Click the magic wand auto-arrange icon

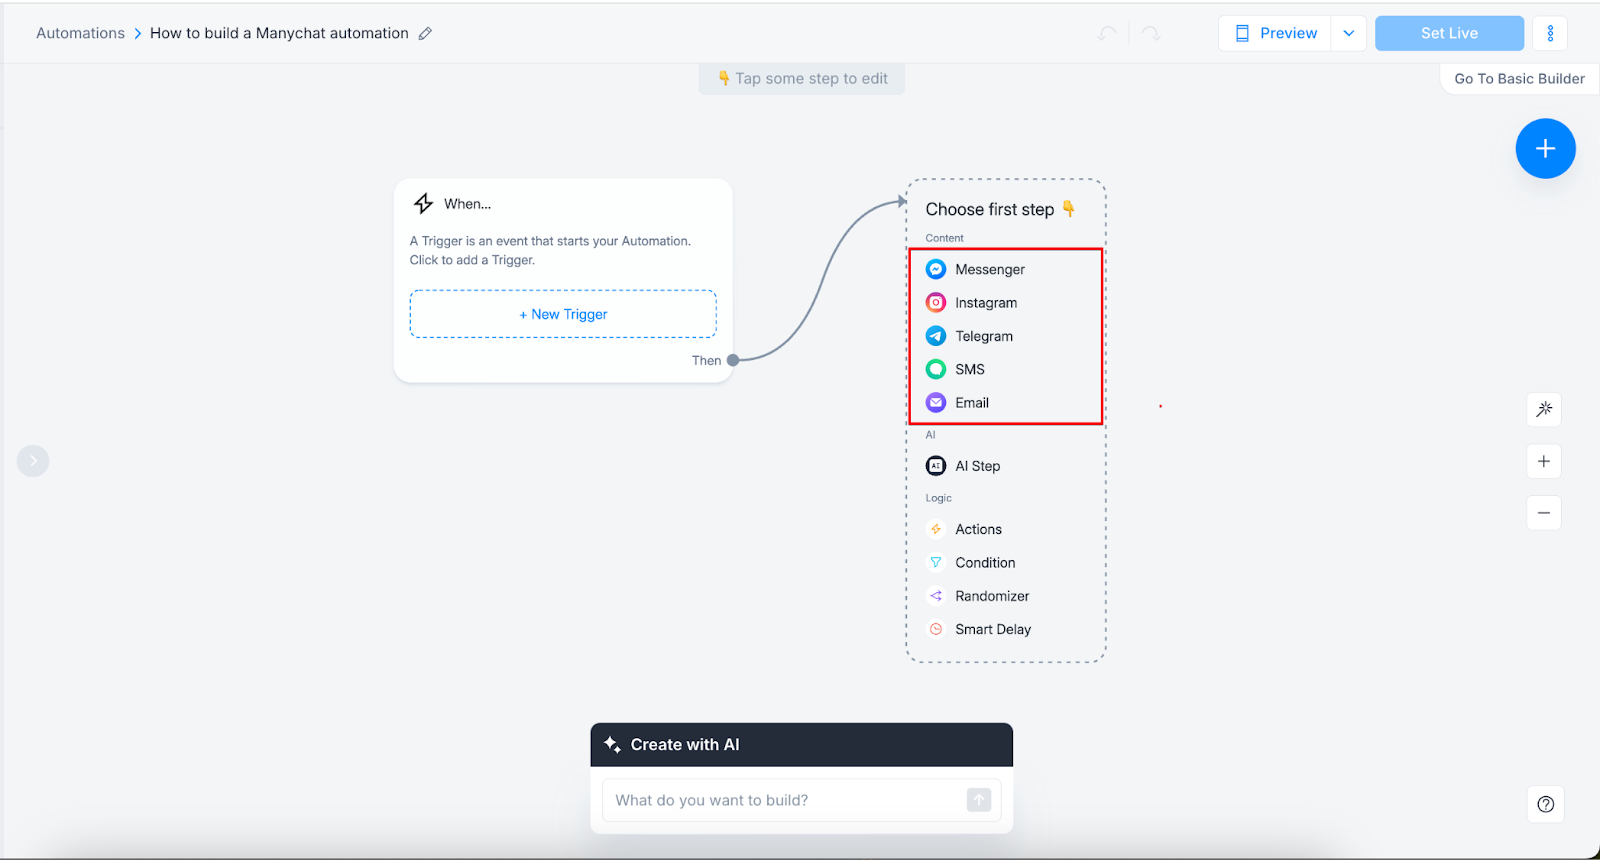[x=1544, y=408]
